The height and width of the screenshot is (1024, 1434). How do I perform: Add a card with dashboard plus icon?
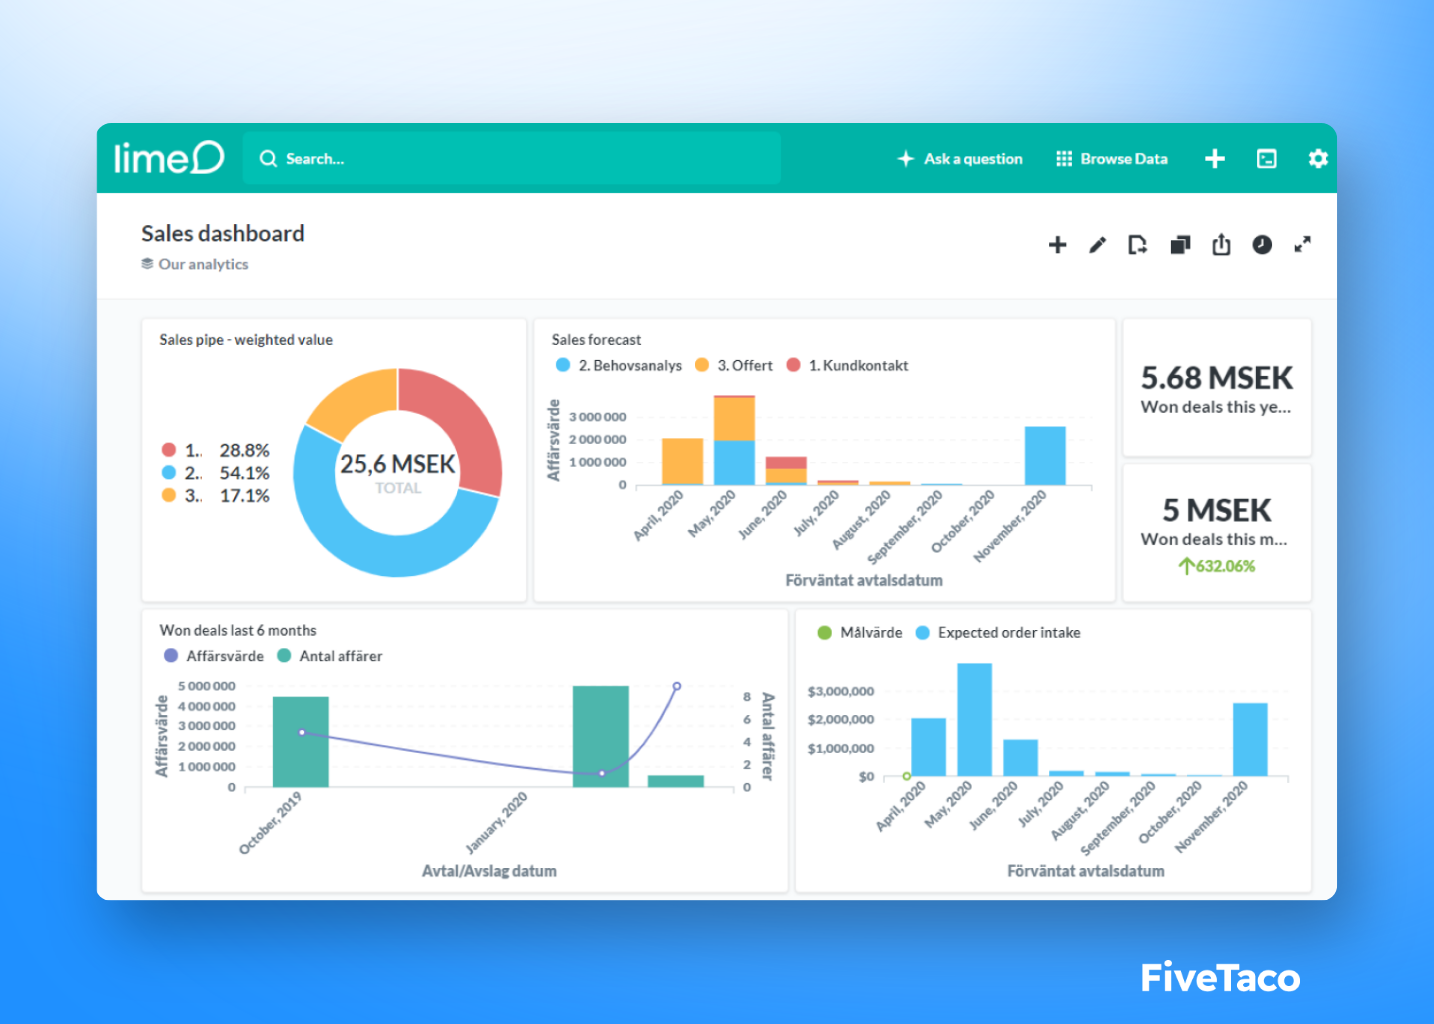1057,245
